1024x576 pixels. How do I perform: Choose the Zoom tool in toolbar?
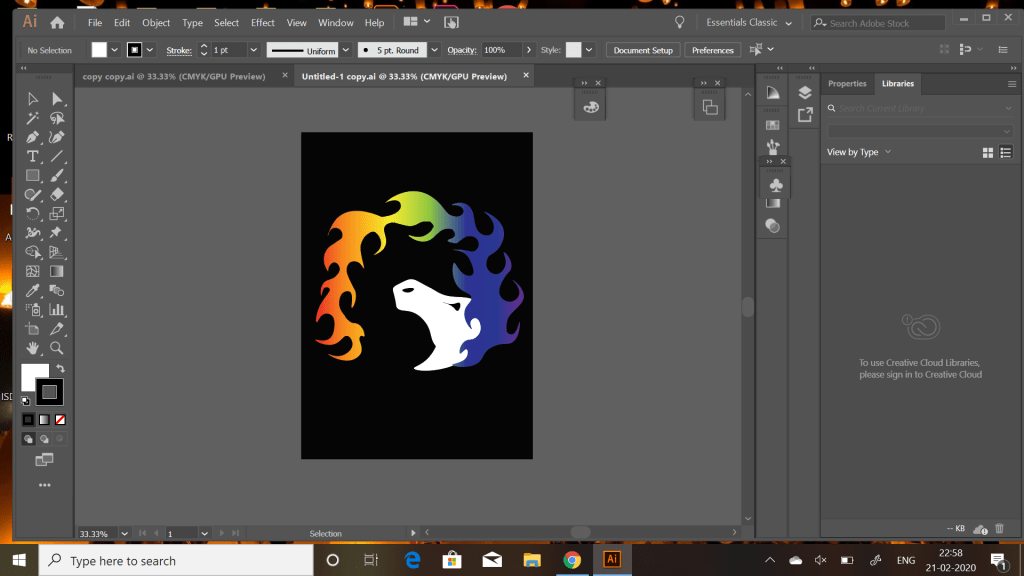point(57,348)
